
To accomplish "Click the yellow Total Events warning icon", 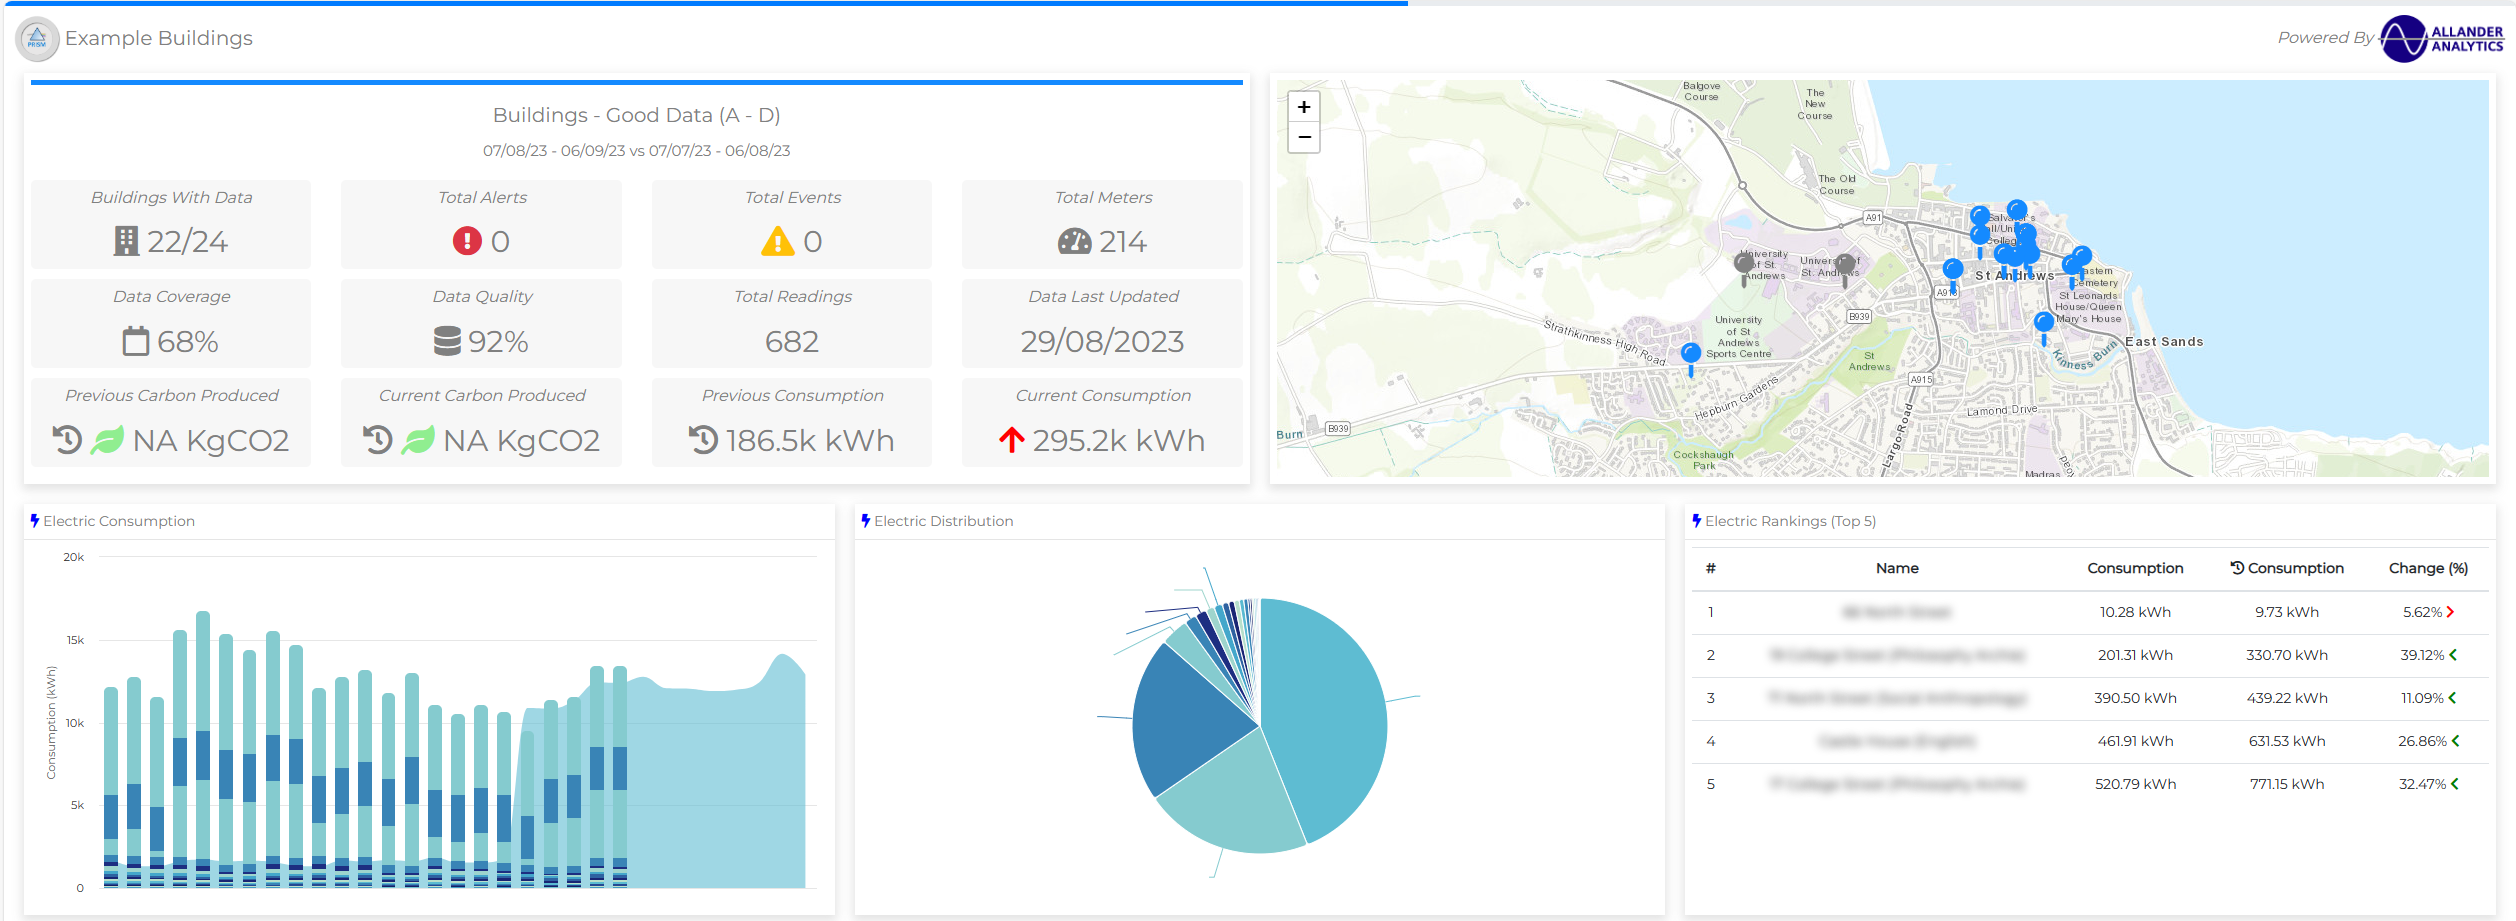I will click(x=778, y=240).
